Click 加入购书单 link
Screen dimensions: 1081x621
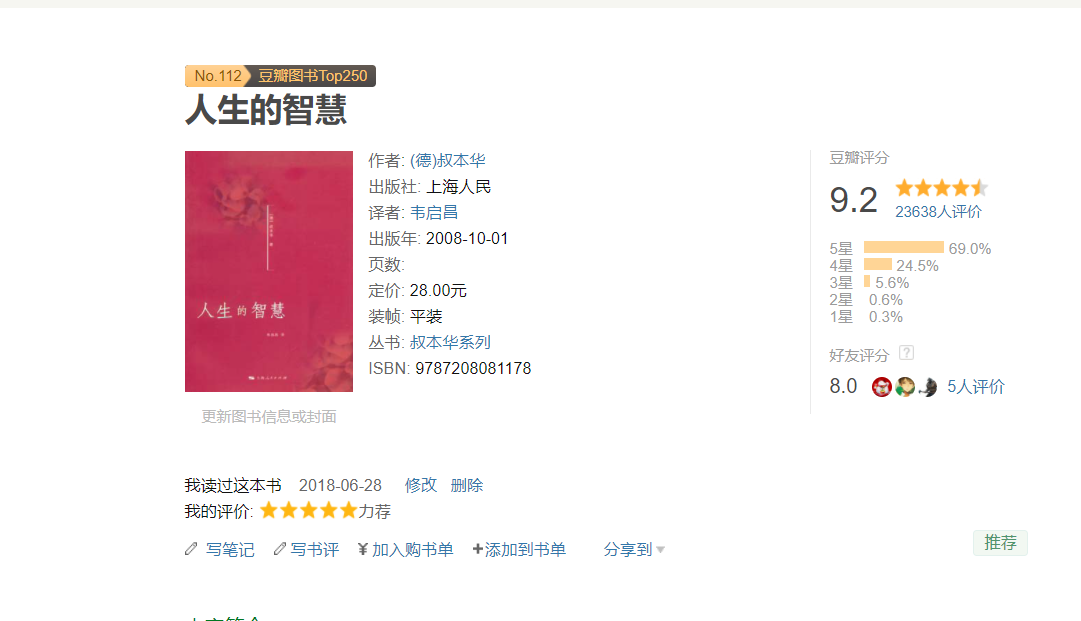413,549
